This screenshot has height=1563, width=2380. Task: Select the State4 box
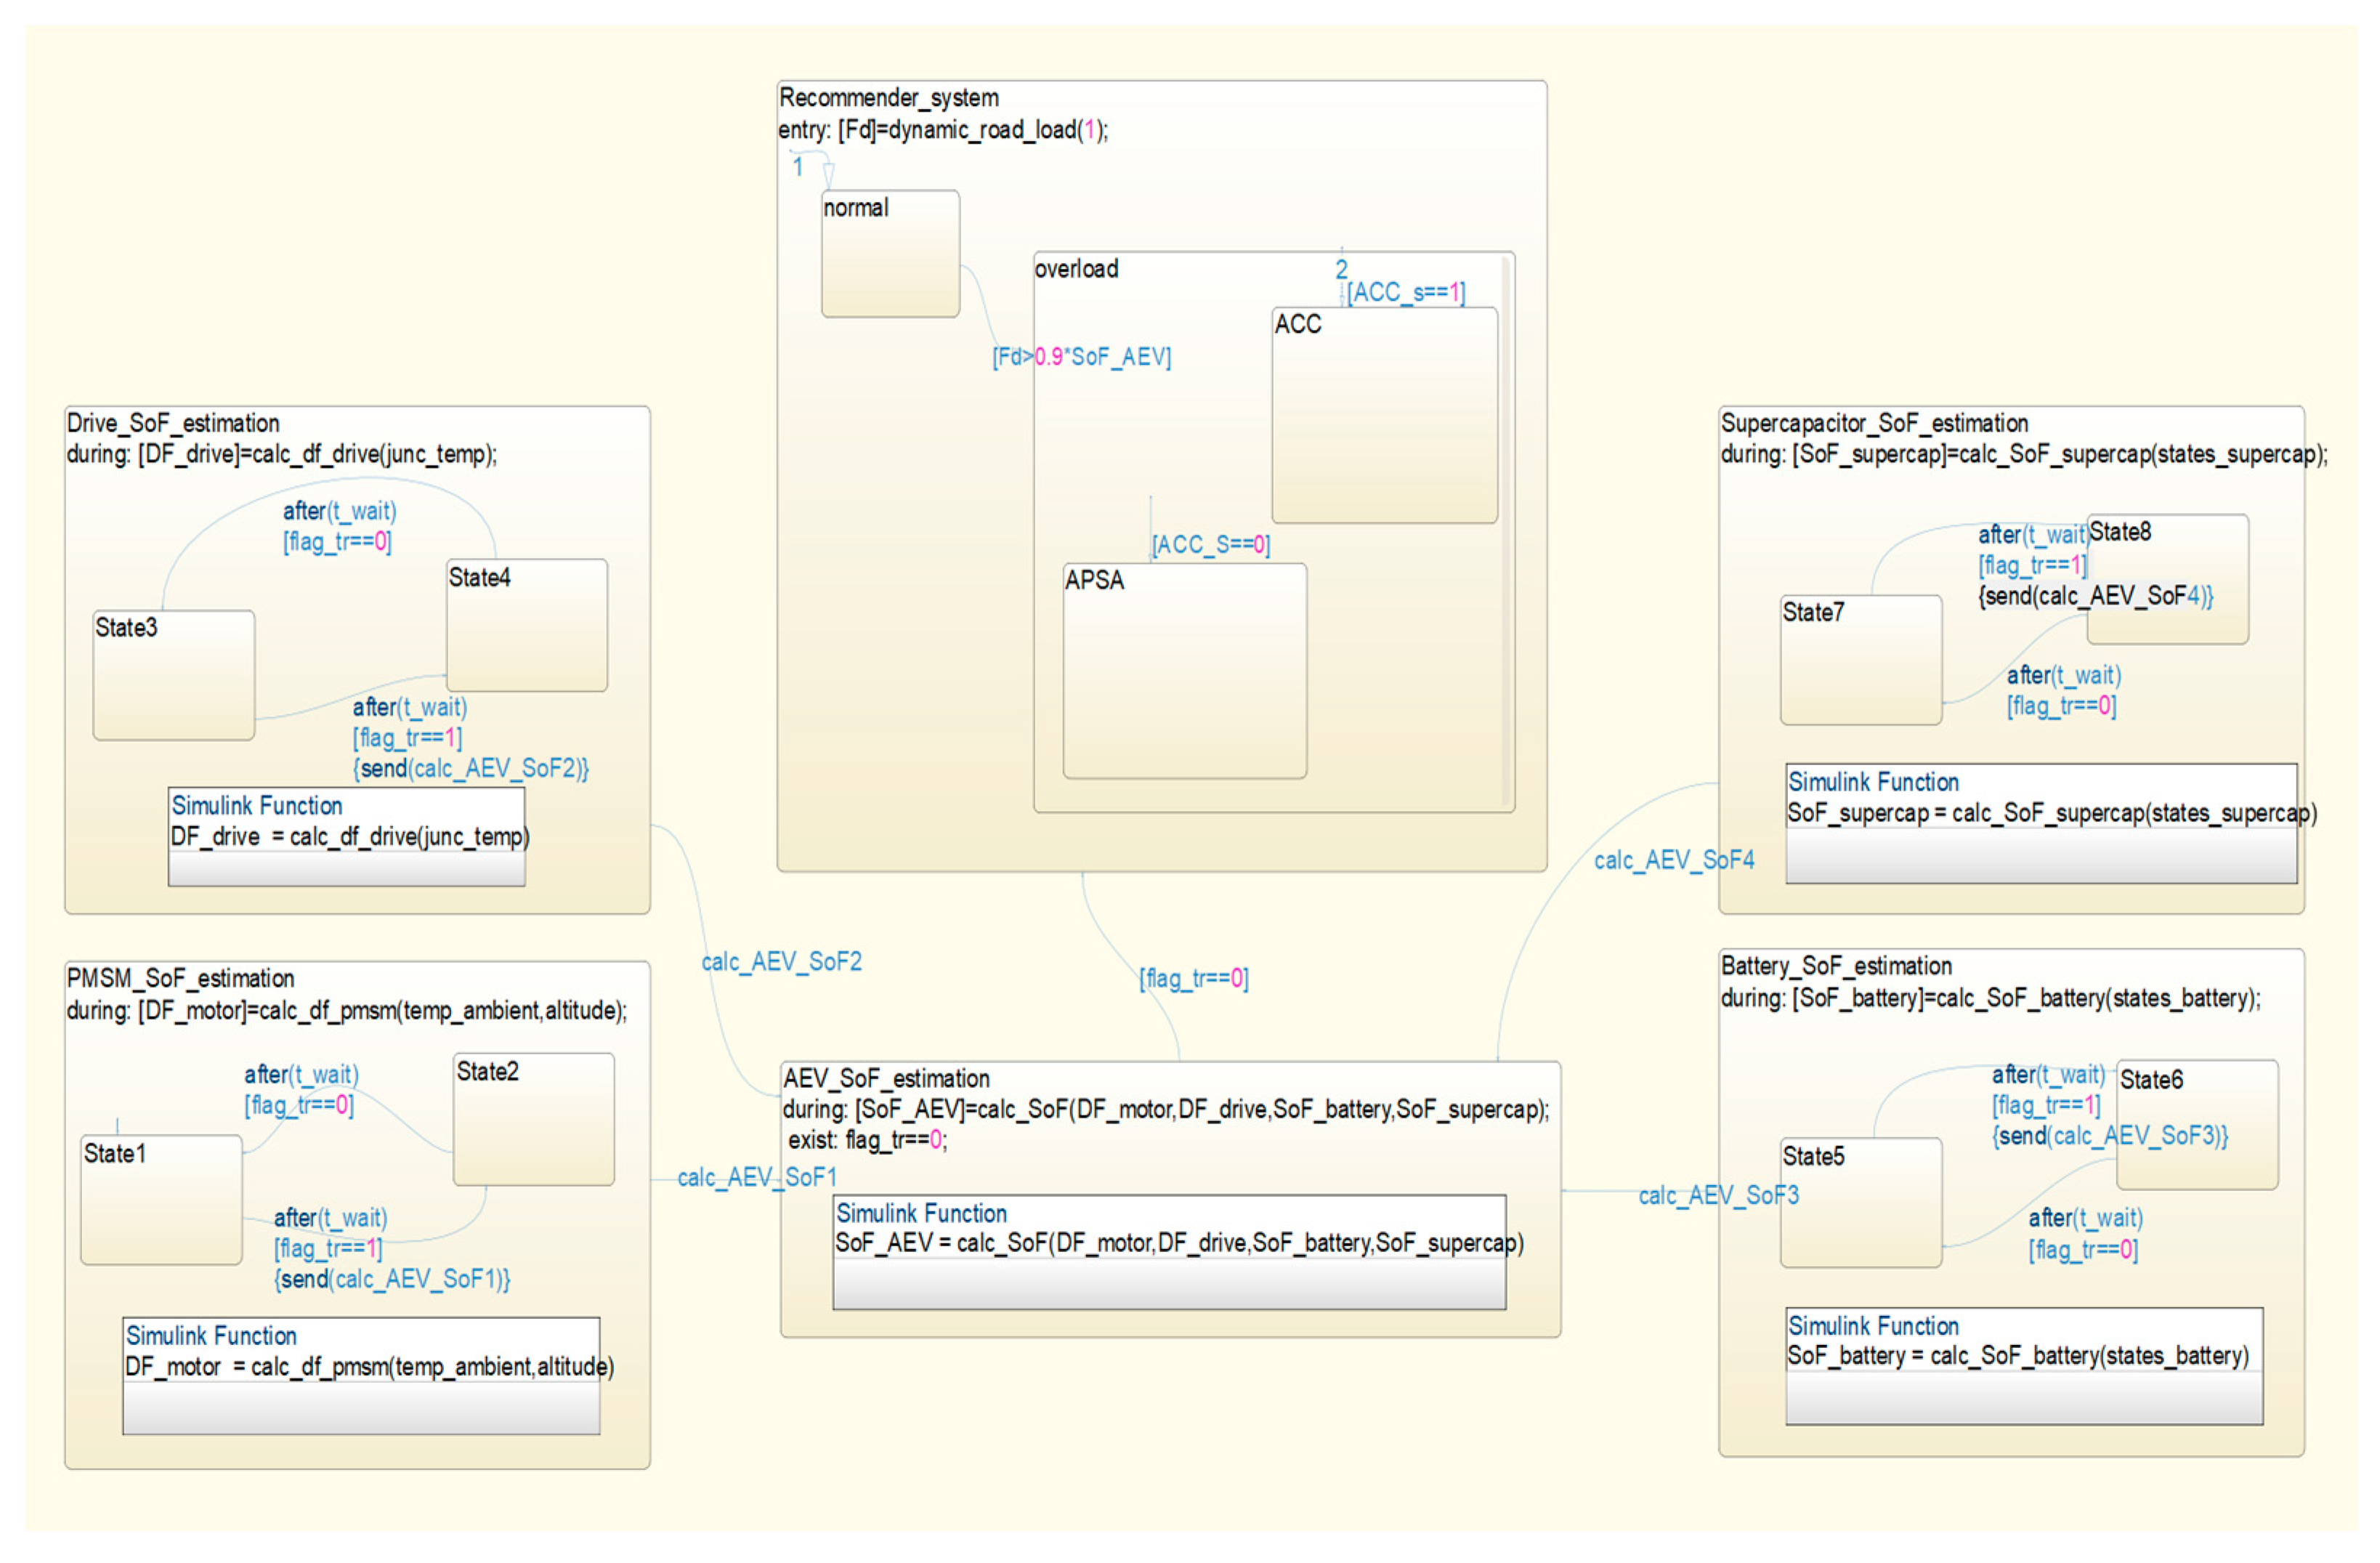click(x=526, y=626)
